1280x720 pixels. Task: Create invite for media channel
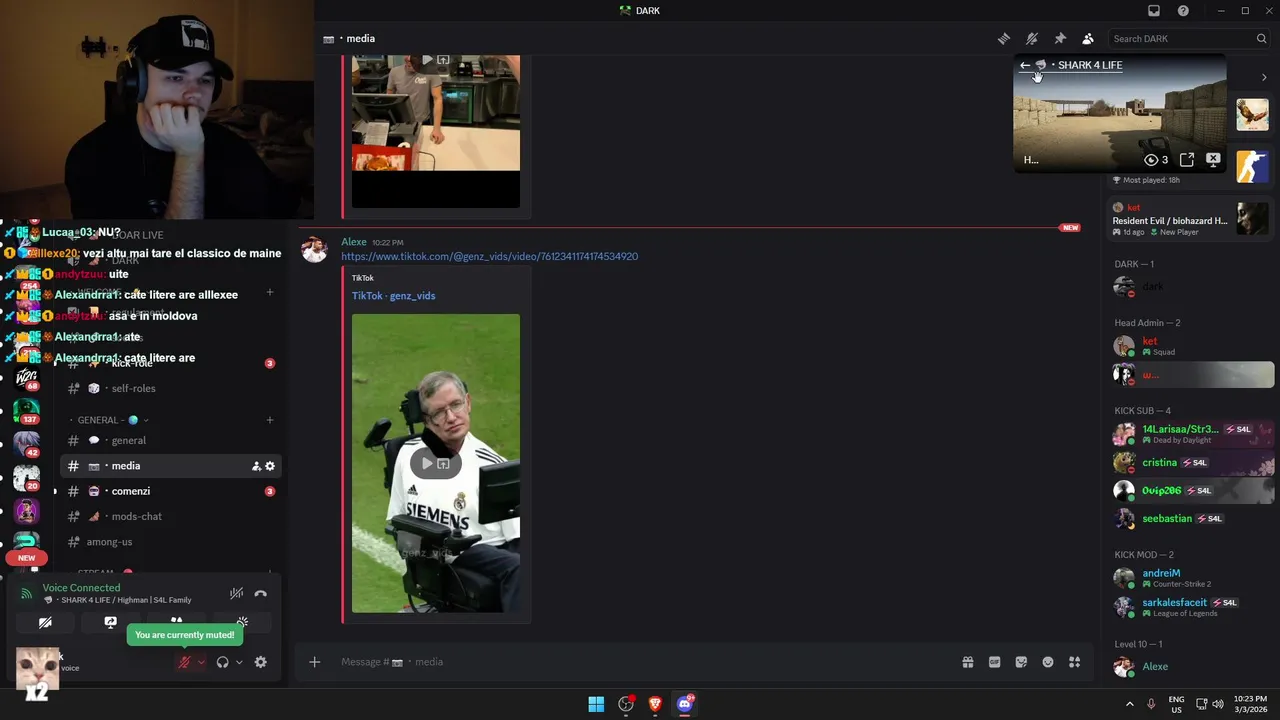click(x=256, y=466)
